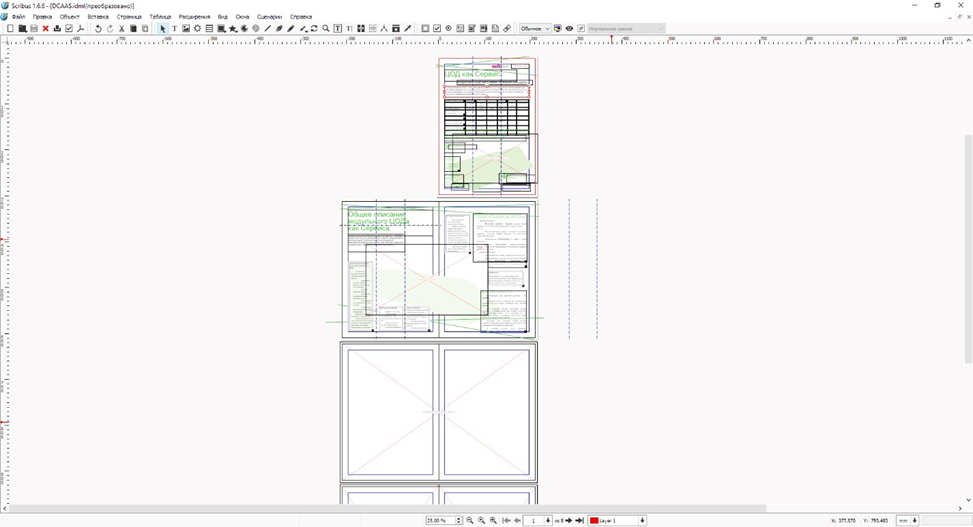The image size is (973, 527).
Task: Select the Shape tool in toolbar
Action: click(x=221, y=29)
